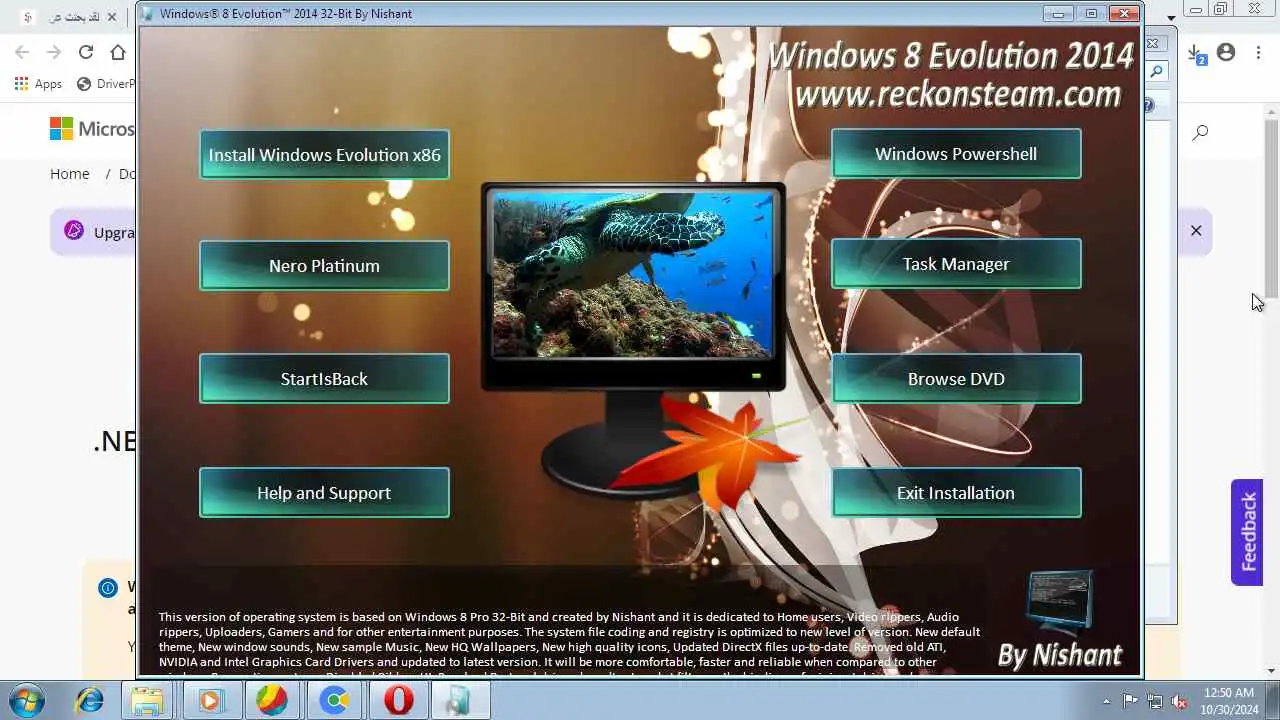Screen dimensions: 1280x720
Task: Open Nero Platinum installer
Action: [324, 266]
